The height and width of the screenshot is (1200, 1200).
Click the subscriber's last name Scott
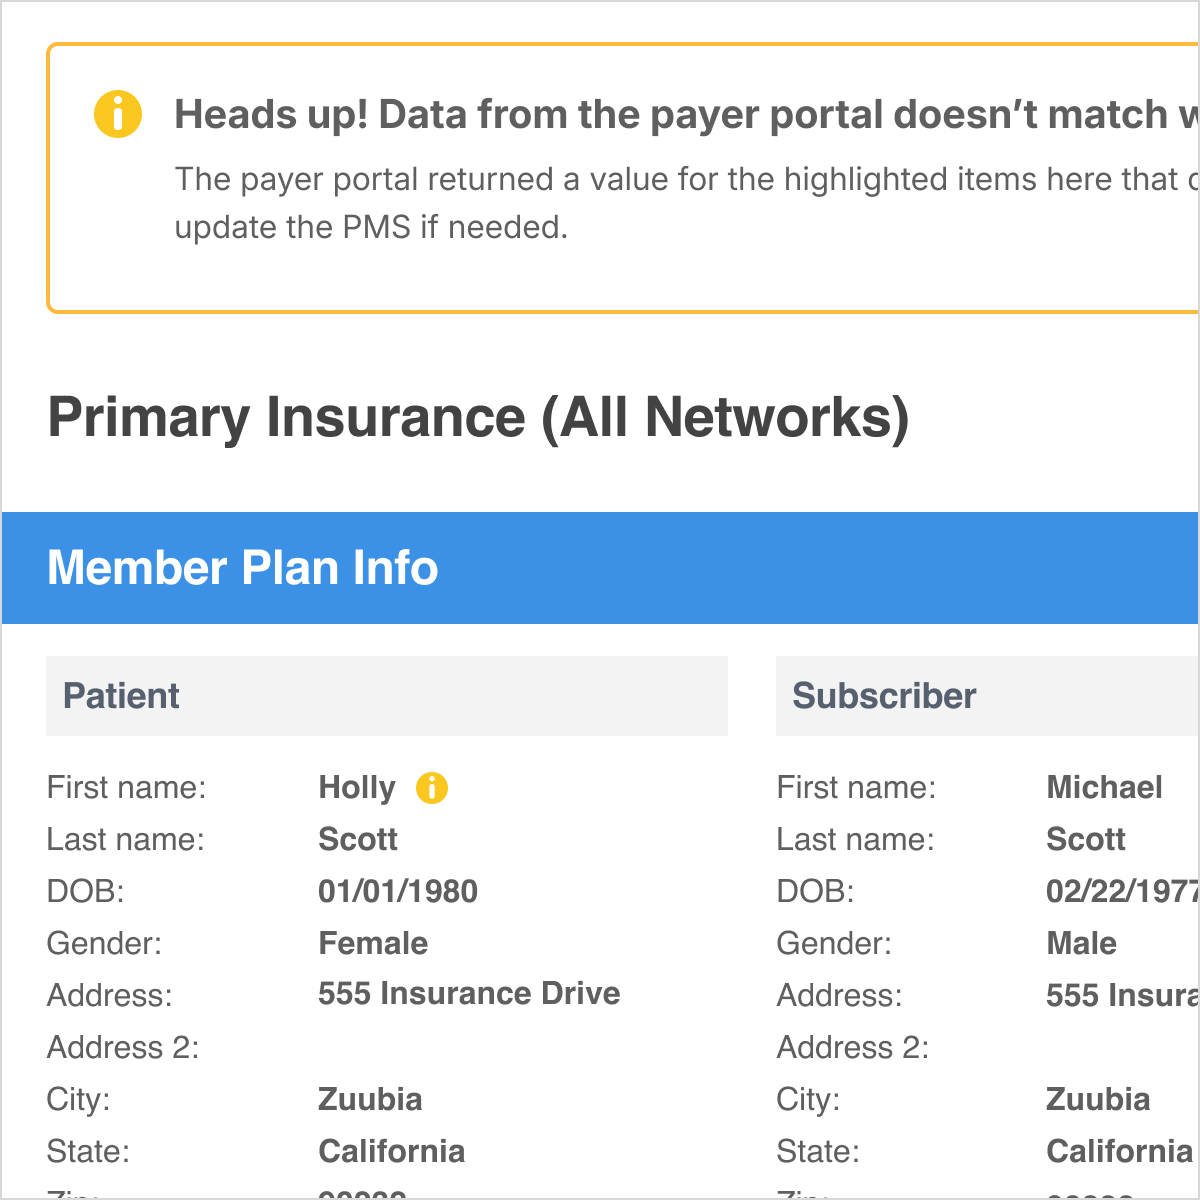(1086, 839)
